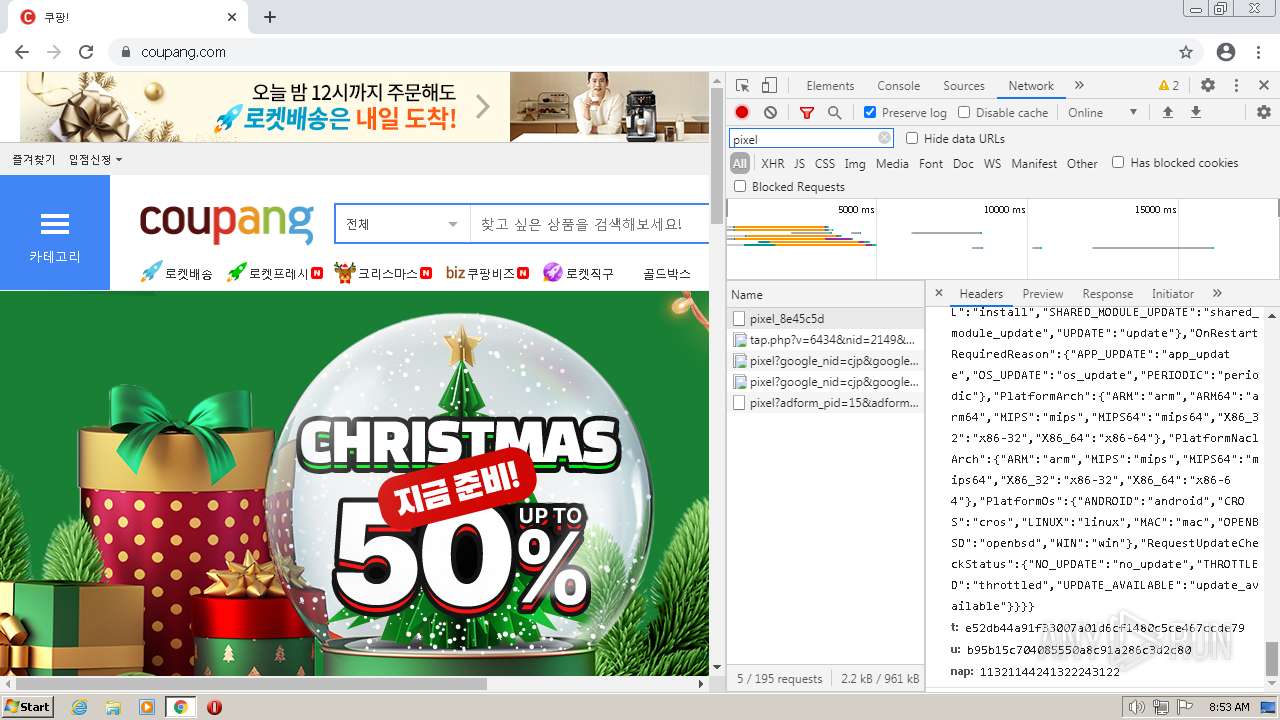Filter requests by JS
The height and width of the screenshot is (720, 1280).
pyautogui.click(x=799, y=164)
